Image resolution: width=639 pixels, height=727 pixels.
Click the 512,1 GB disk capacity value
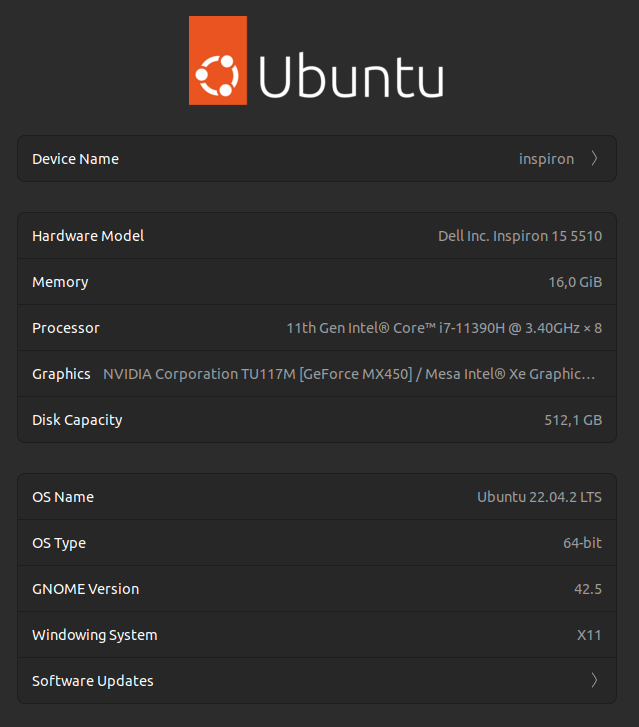[x=573, y=420]
